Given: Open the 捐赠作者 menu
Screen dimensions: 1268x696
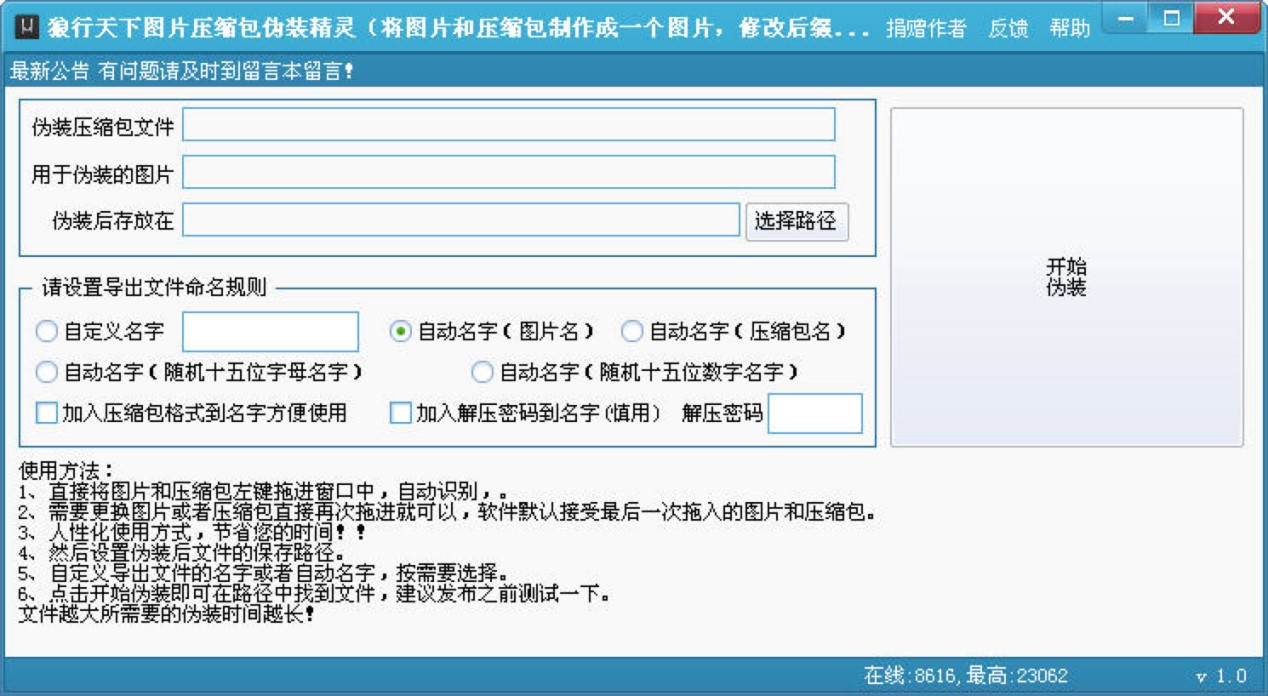Looking at the screenshot, I should [926, 28].
